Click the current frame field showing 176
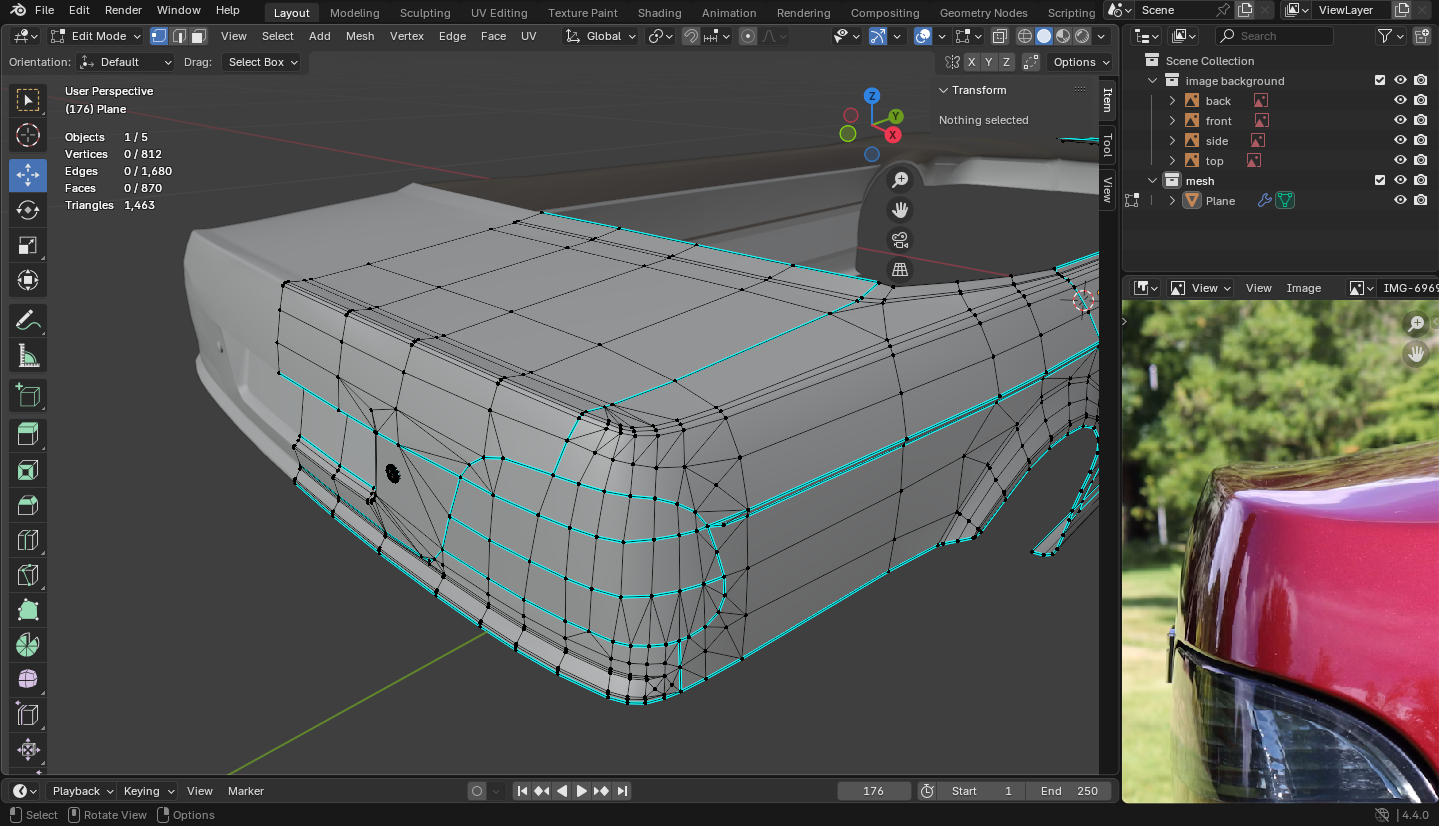1439x826 pixels. pyautogui.click(x=873, y=791)
